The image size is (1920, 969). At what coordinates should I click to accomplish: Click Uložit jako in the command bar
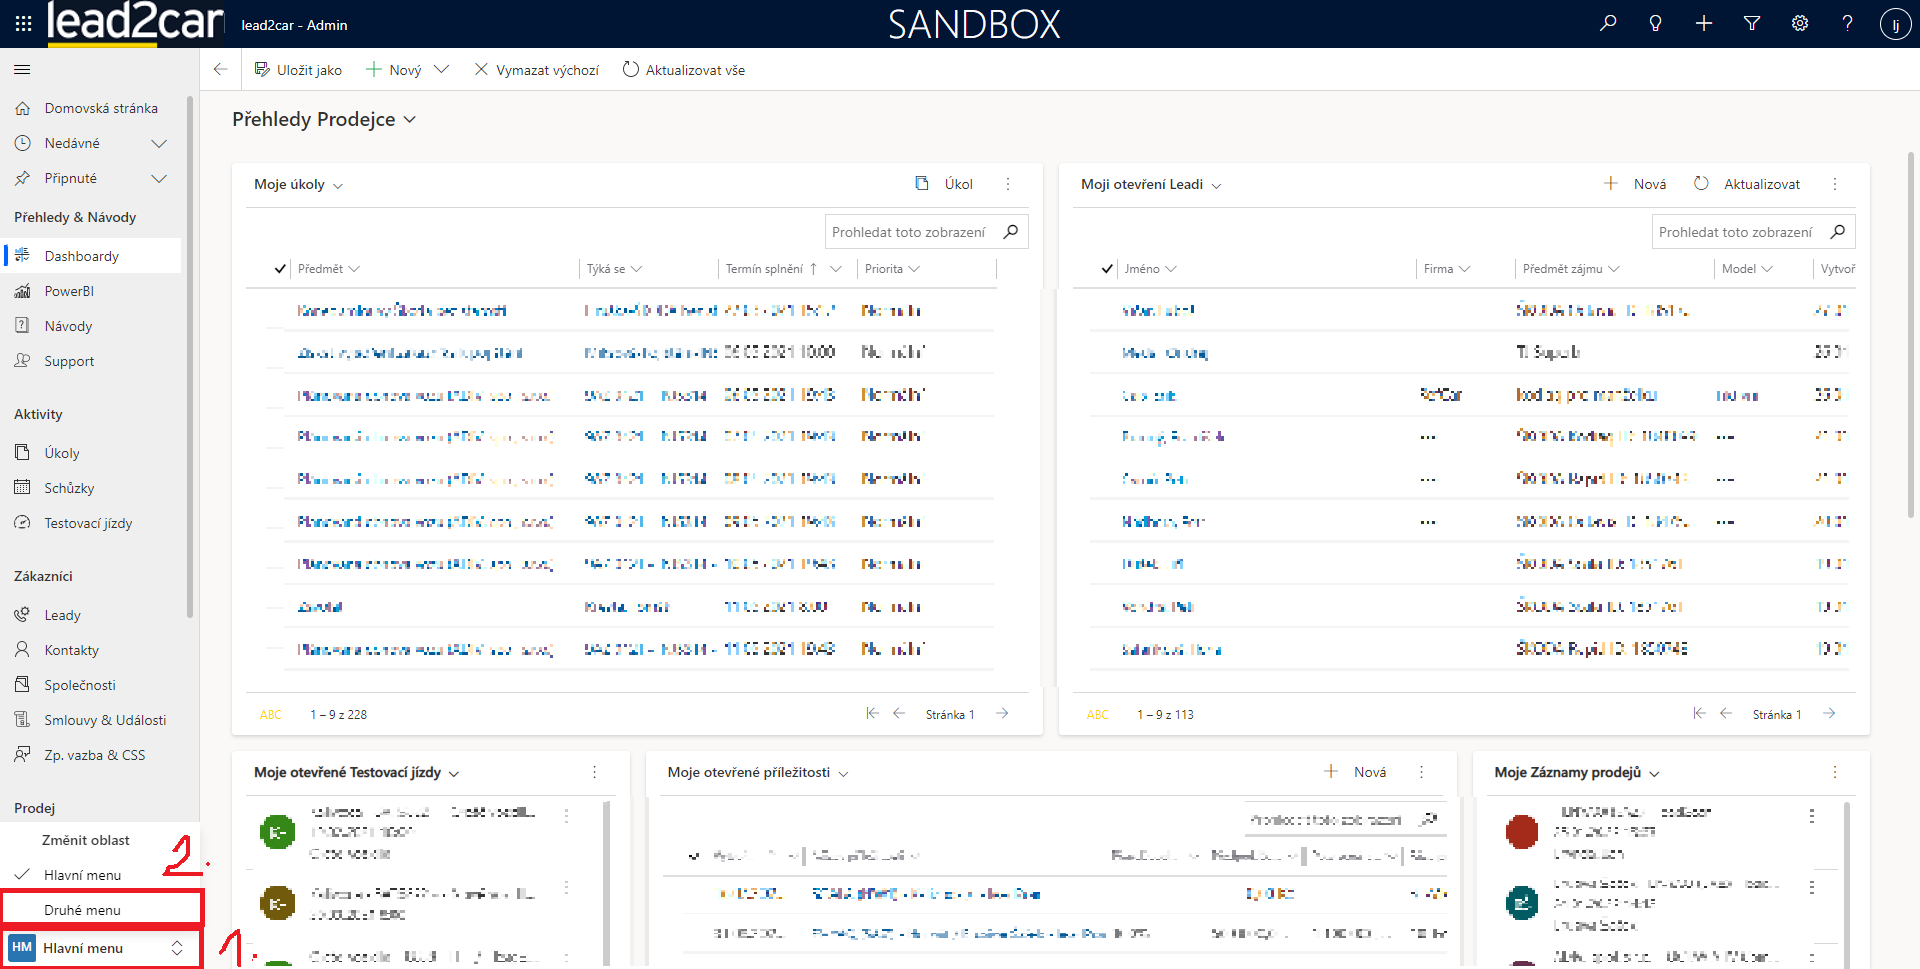tap(298, 70)
